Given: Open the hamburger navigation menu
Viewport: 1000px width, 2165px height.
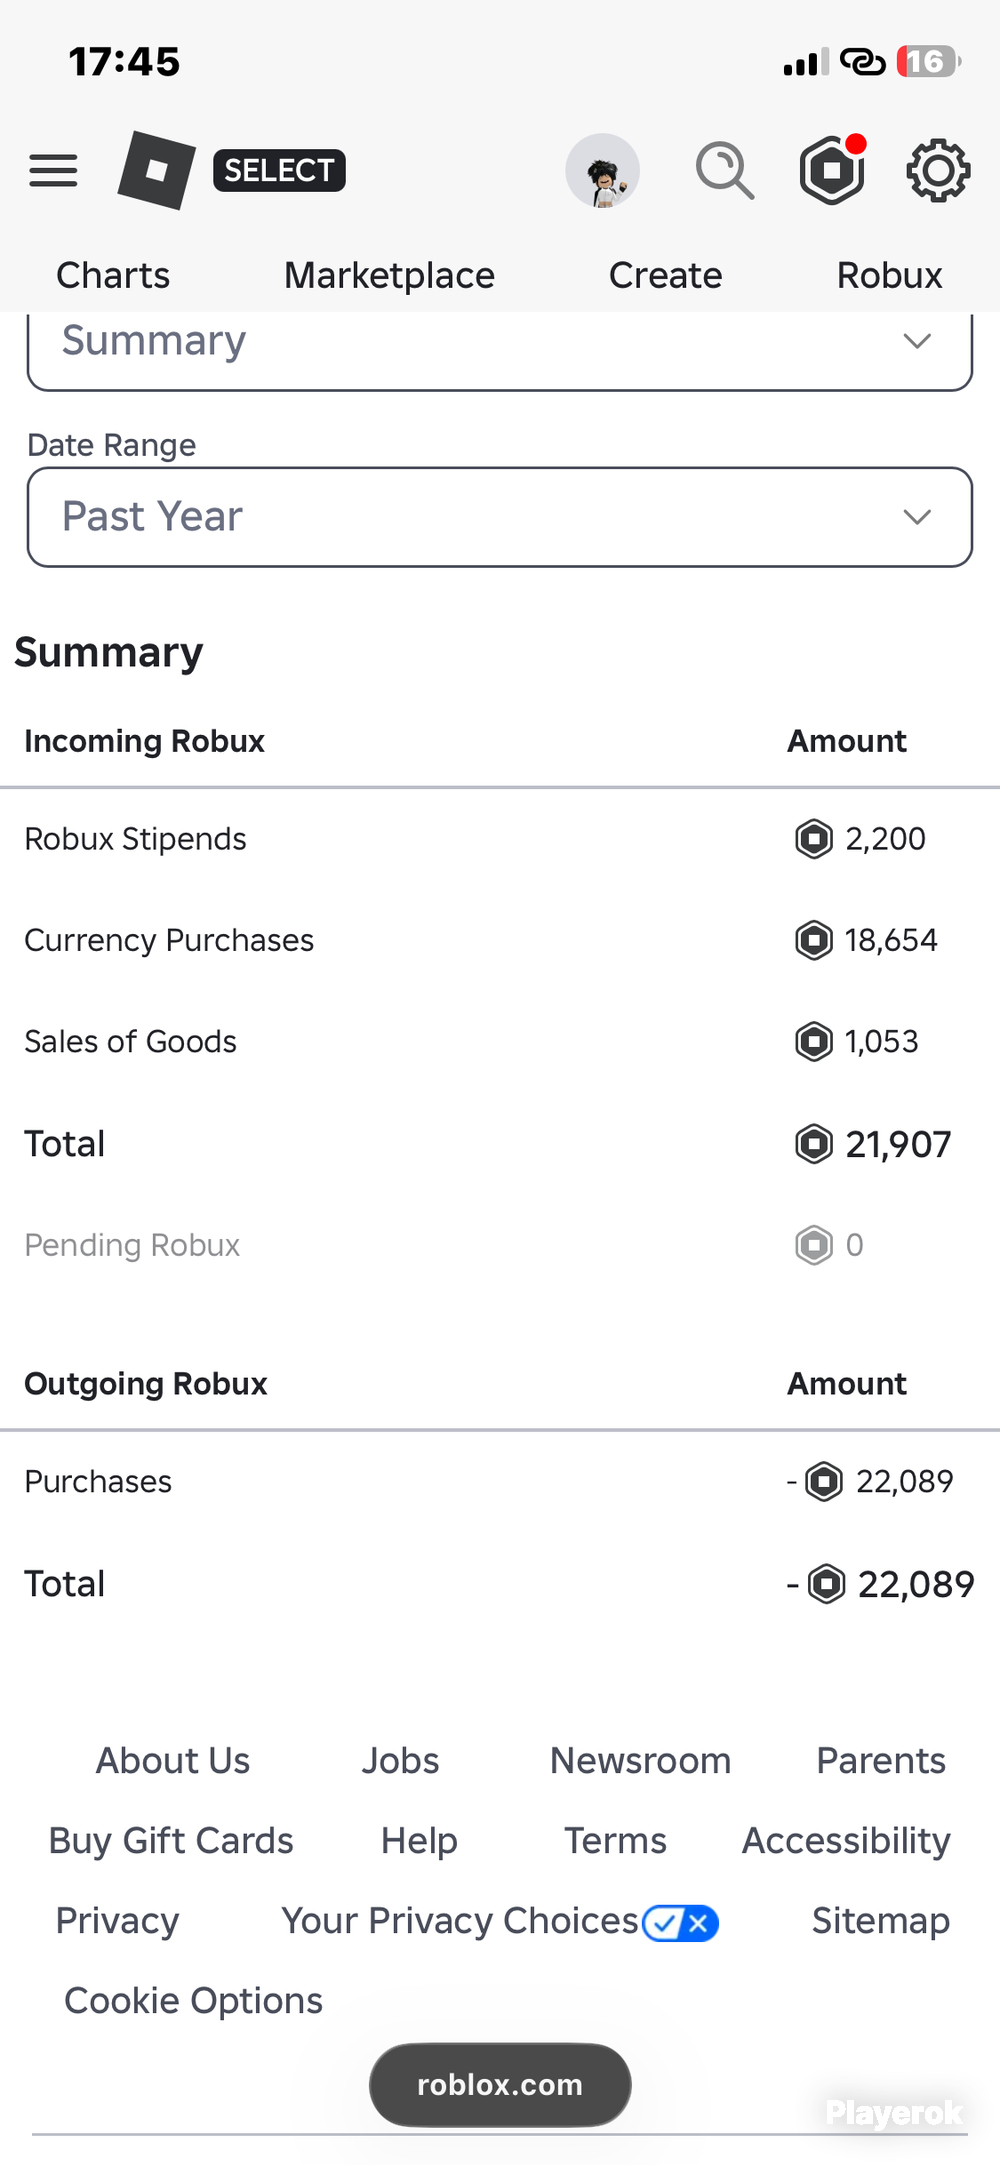Looking at the screenshot, I should 53,171.
